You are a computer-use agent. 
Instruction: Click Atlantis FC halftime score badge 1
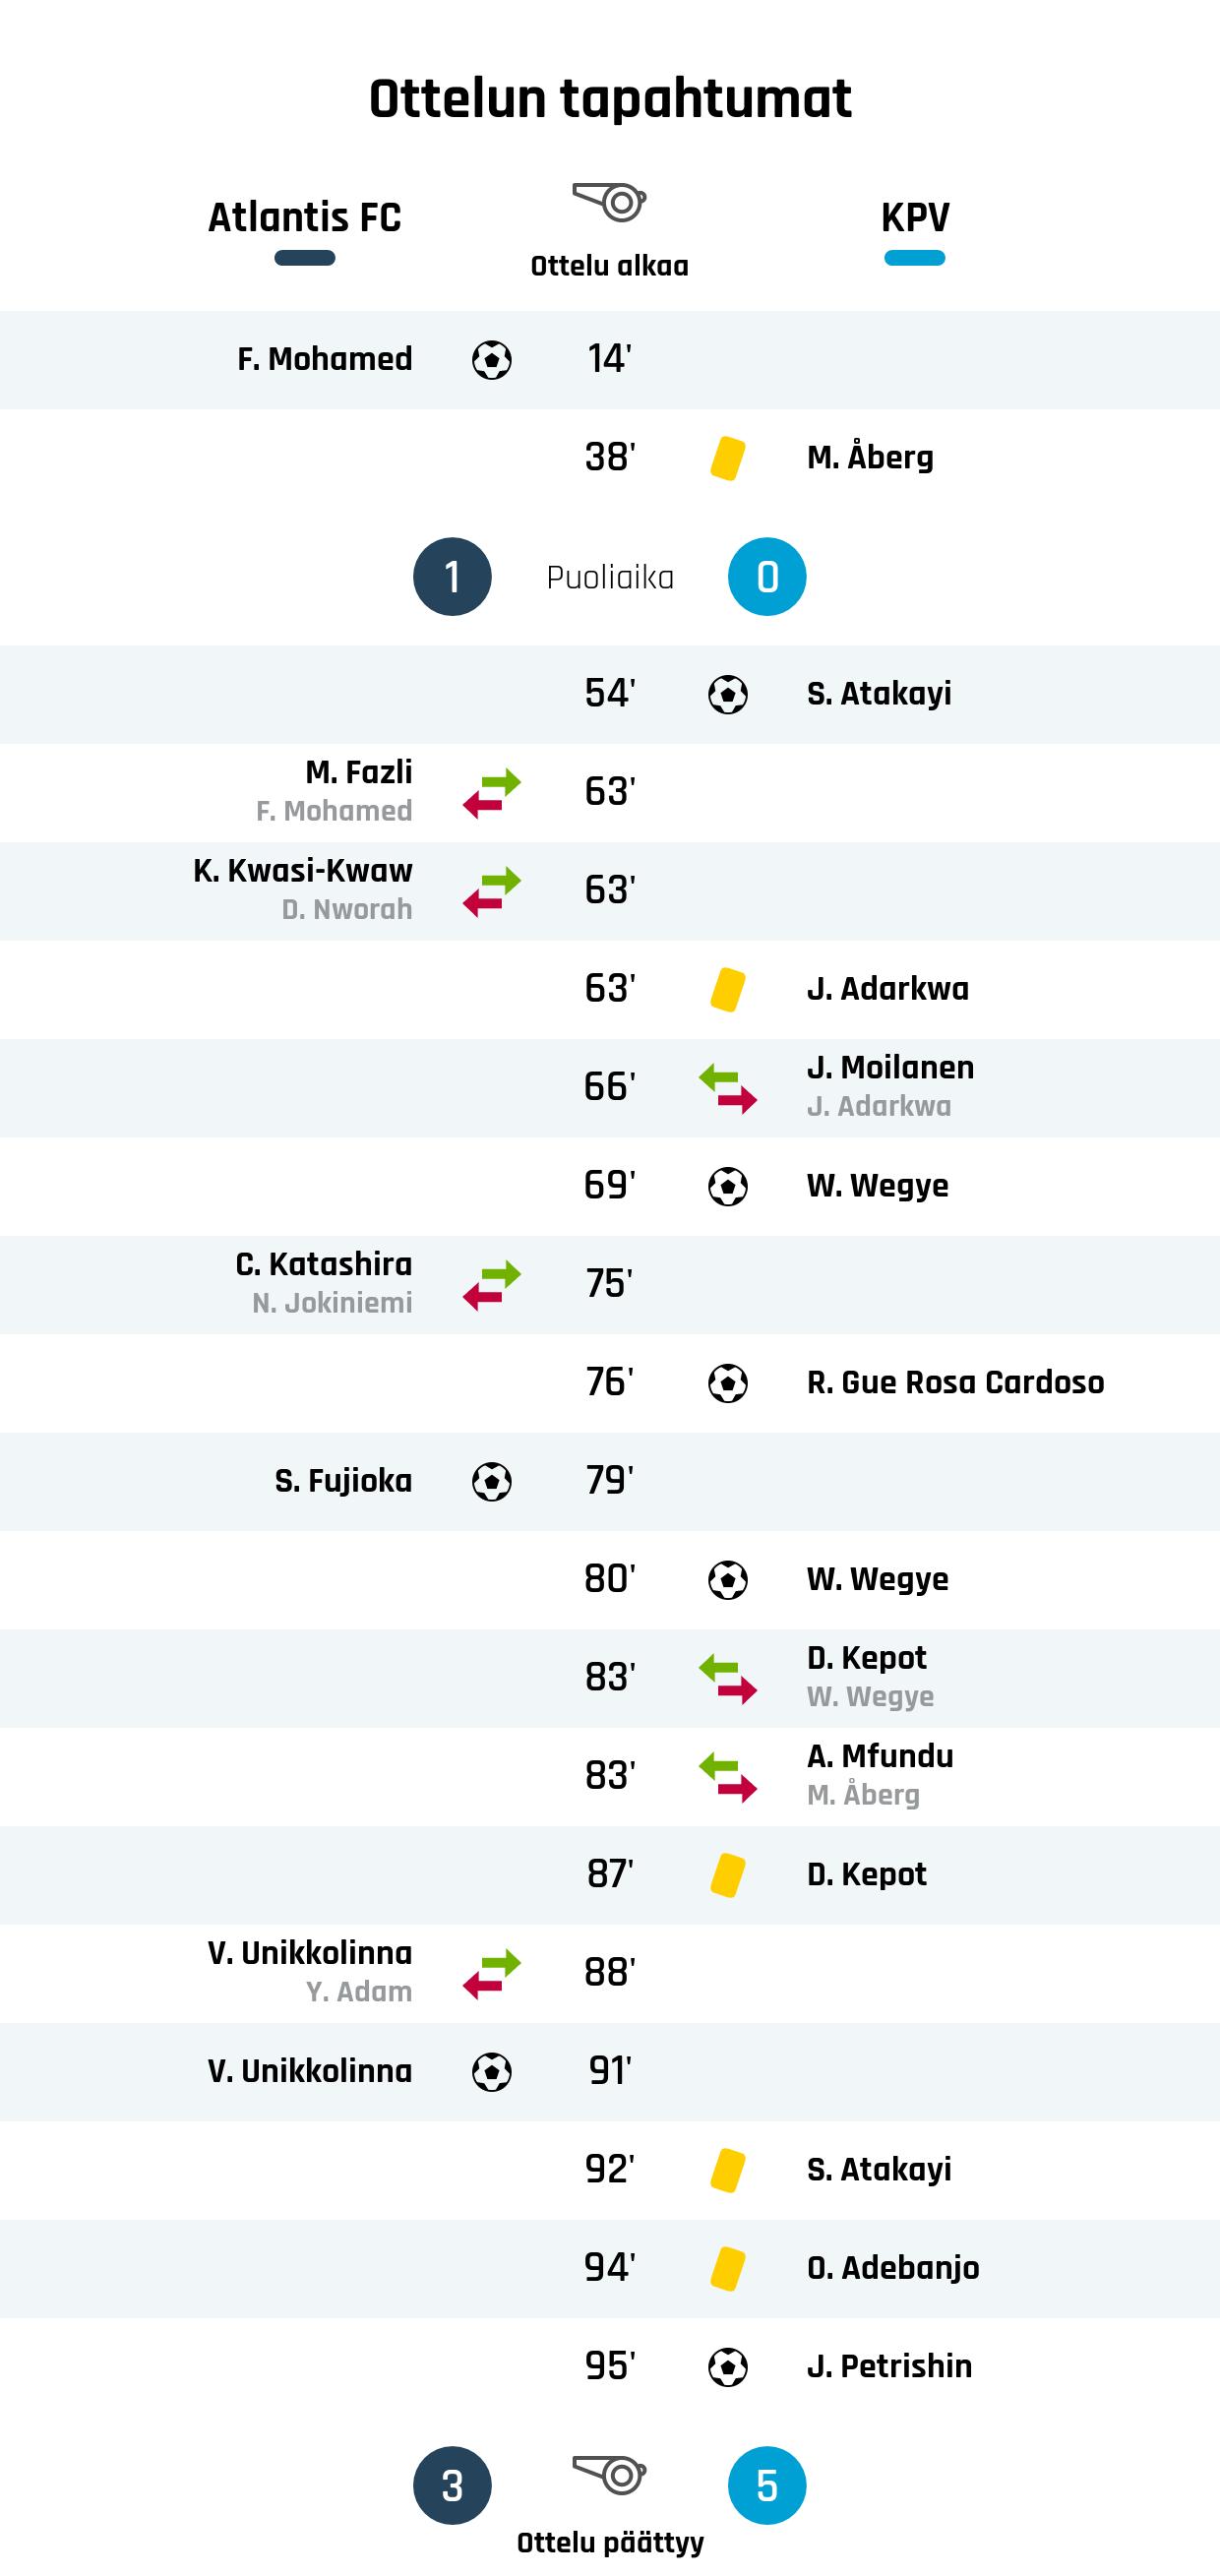click(x=452, y=577)
